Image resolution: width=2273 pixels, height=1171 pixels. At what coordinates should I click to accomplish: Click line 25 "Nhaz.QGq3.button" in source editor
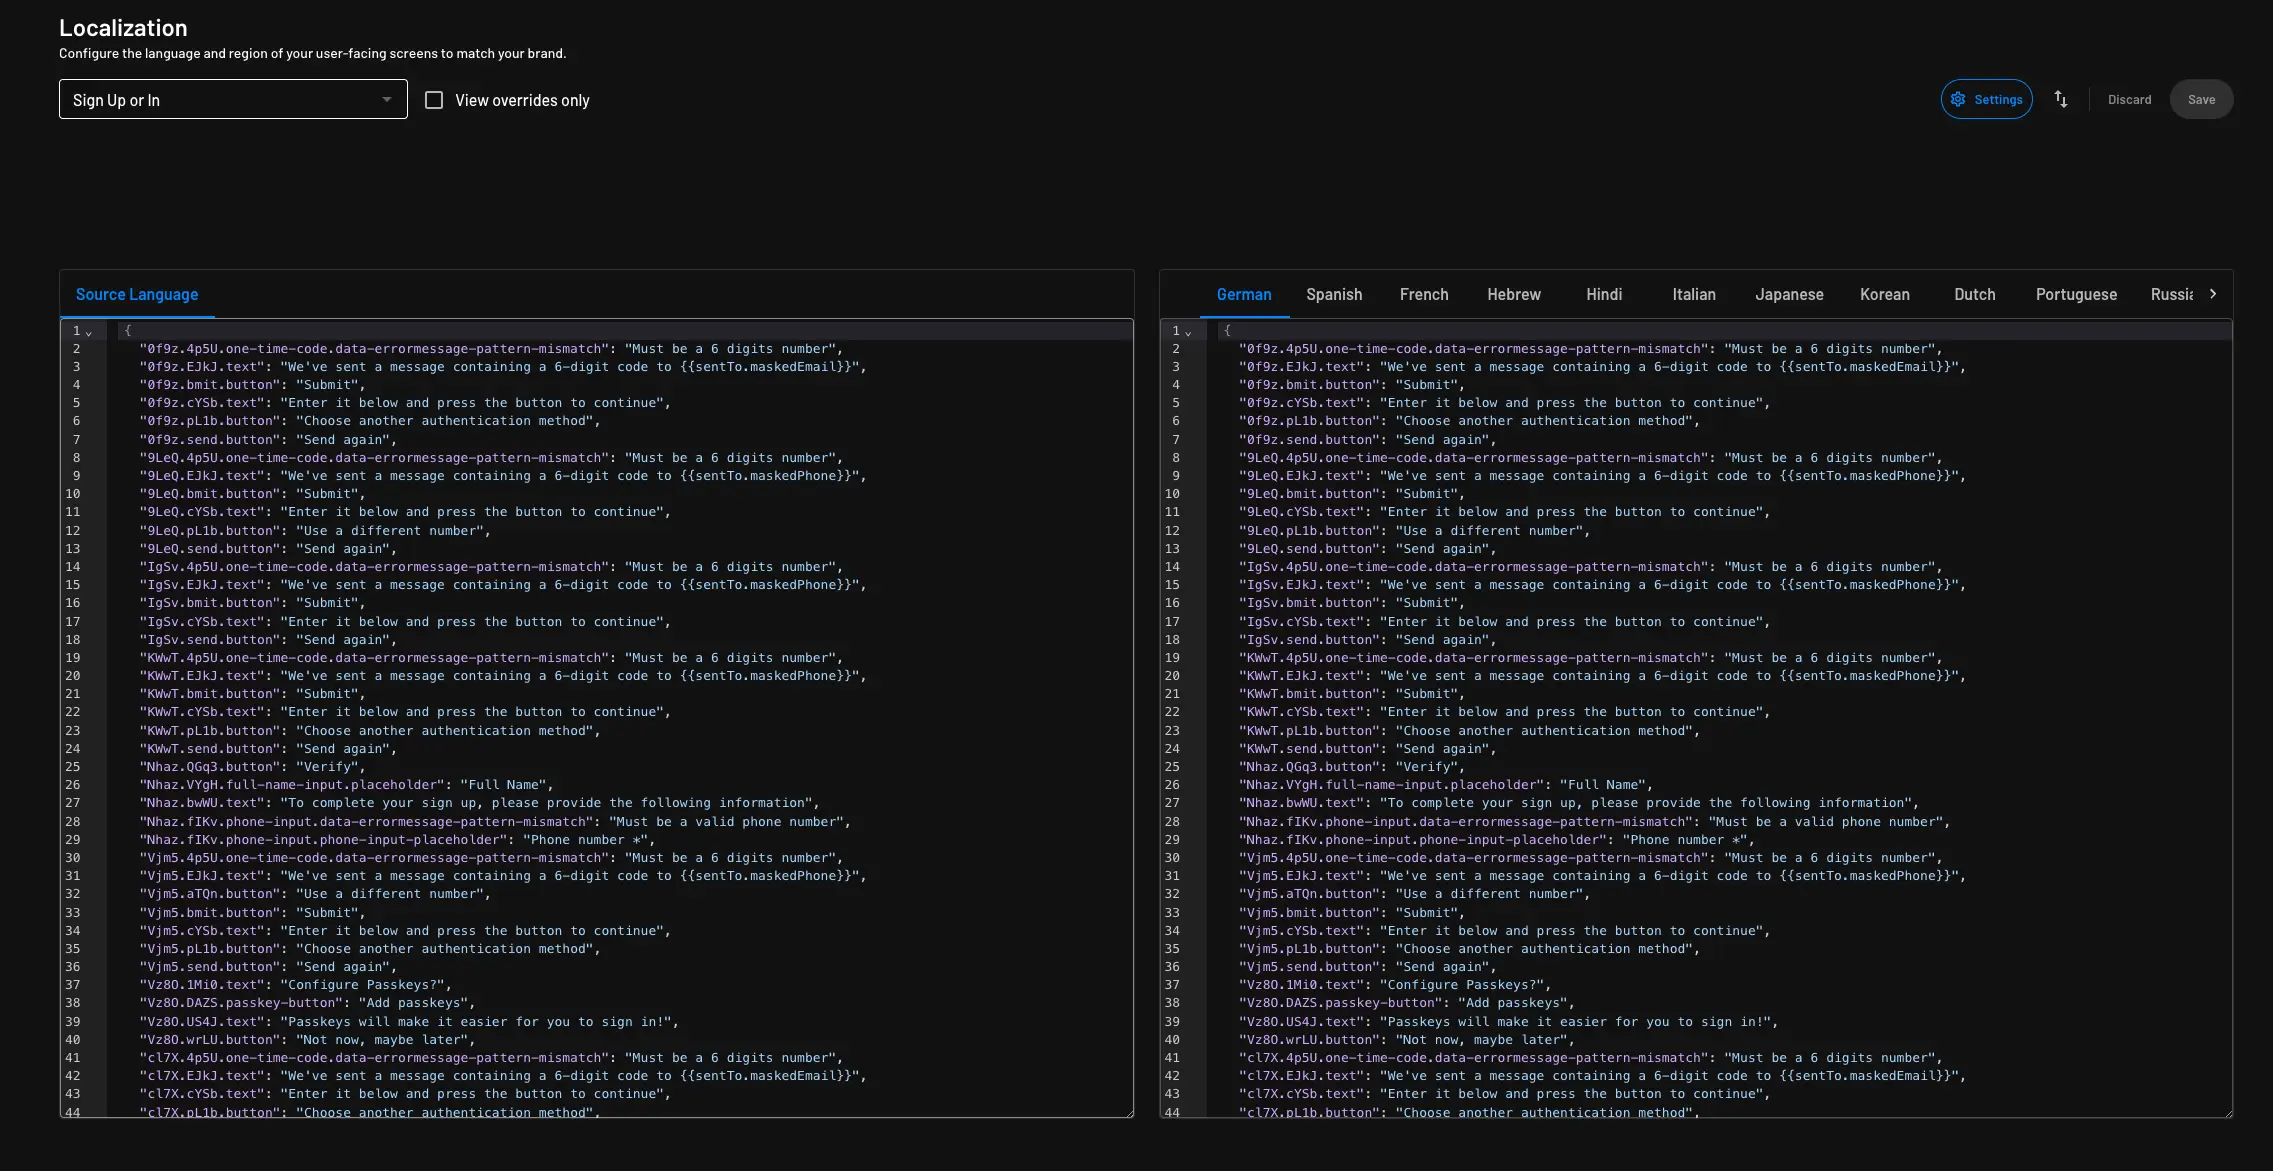(210, 767)
